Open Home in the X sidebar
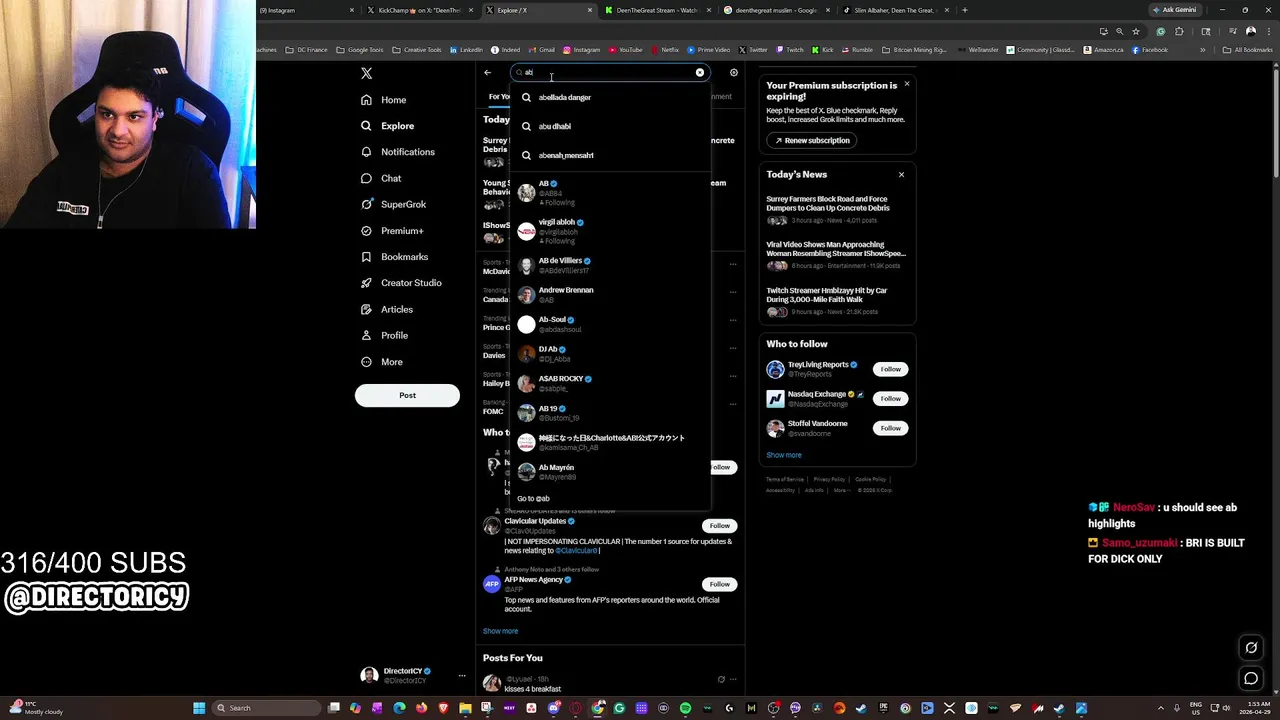Screen dimensions: 1280x720 [x=383, y=100]
